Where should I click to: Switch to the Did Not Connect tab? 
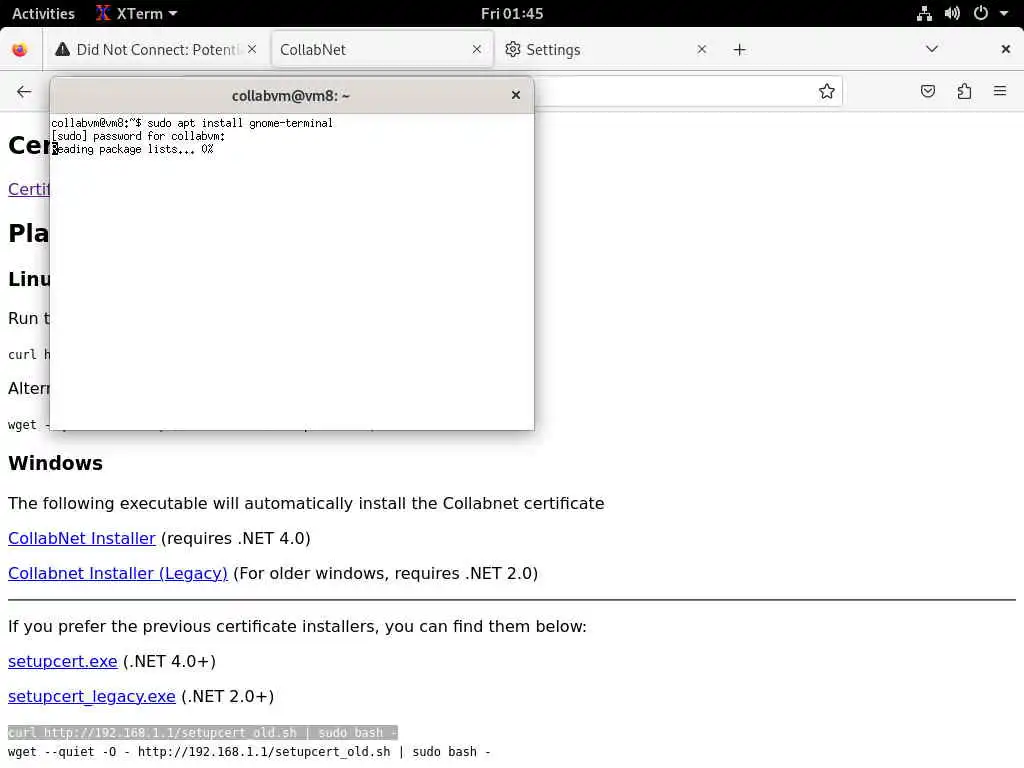pos(157,50)
